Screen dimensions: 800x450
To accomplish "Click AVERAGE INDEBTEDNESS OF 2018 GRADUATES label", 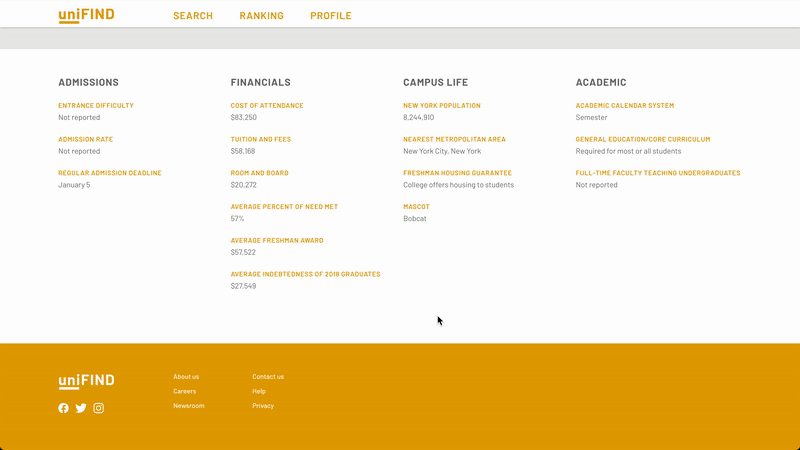I will click(305, 274).
